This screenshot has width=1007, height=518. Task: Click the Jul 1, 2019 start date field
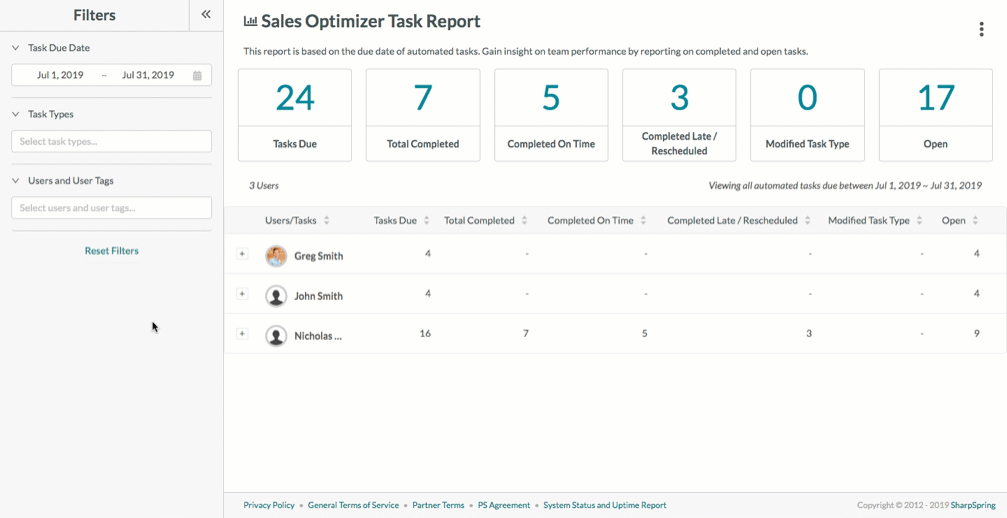pyautogui.click(x=60, y=75)
